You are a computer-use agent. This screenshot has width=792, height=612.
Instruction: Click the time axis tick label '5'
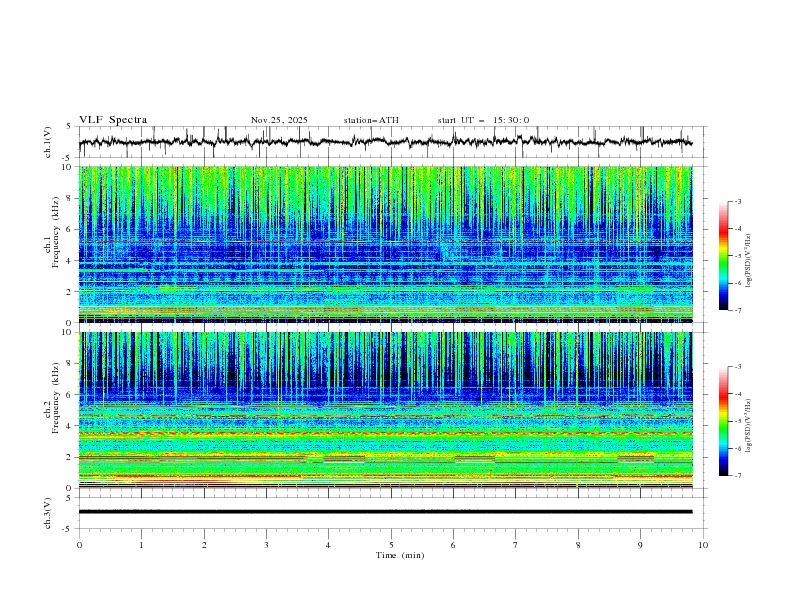[391, 545]
